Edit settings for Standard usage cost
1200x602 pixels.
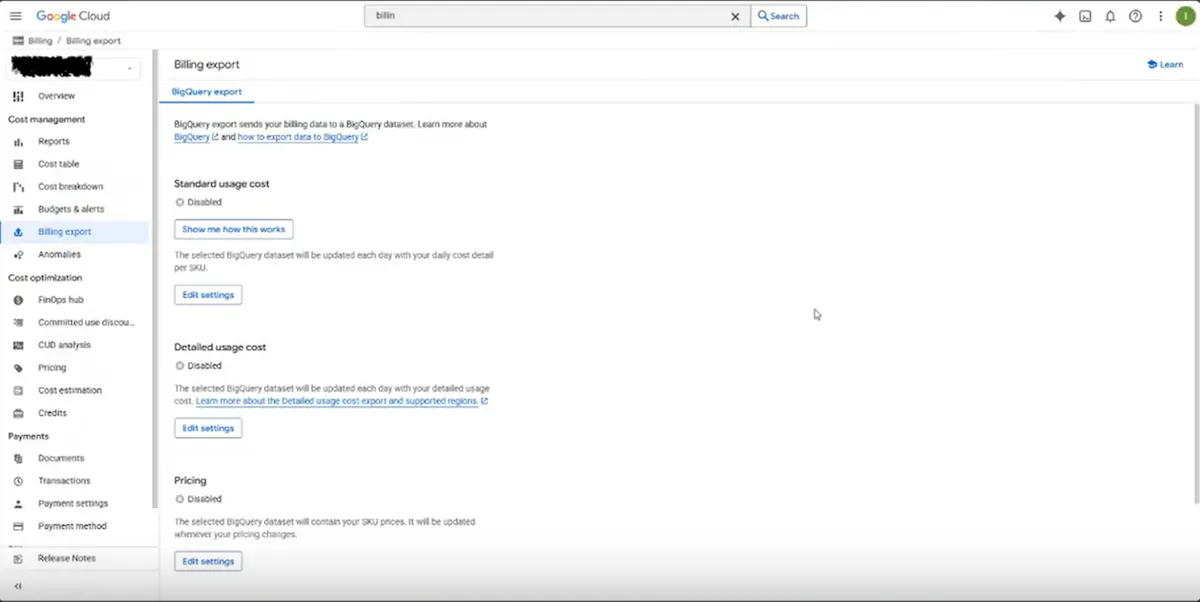208,295
